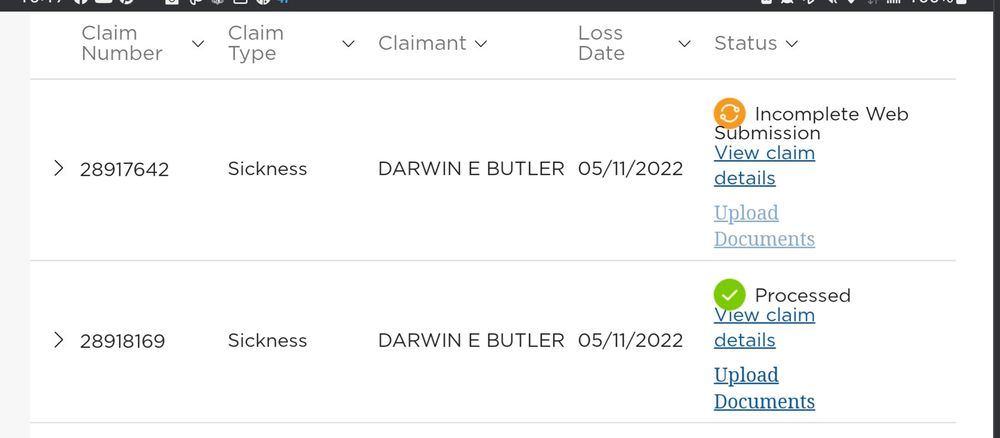This screenshot has height=438, width=1000.
Task: Select claim number 28918169
Action: pos(122,341)
